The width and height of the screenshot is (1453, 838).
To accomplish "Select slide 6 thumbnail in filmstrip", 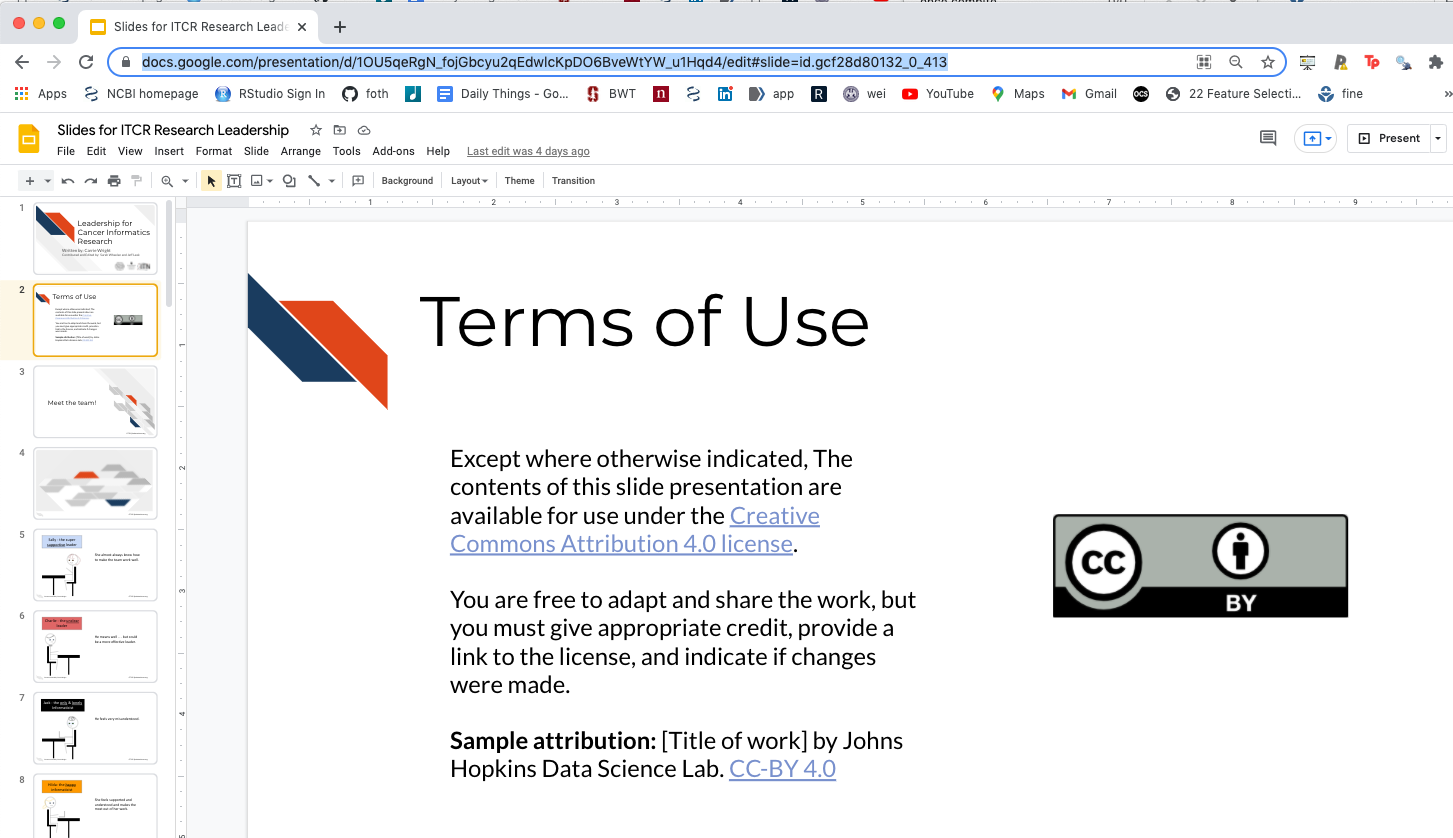I will [95, 647].
